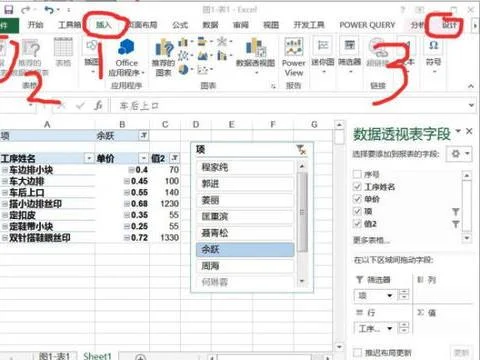
Task: Insert a 数据透视图 pivot chart
Action: click(x=255, y=55)
